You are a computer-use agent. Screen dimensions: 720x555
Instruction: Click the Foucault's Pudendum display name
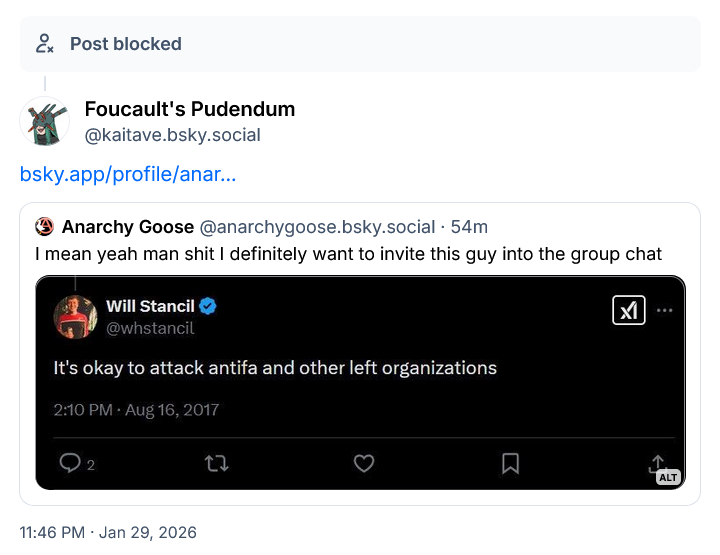tap(189, 109)
